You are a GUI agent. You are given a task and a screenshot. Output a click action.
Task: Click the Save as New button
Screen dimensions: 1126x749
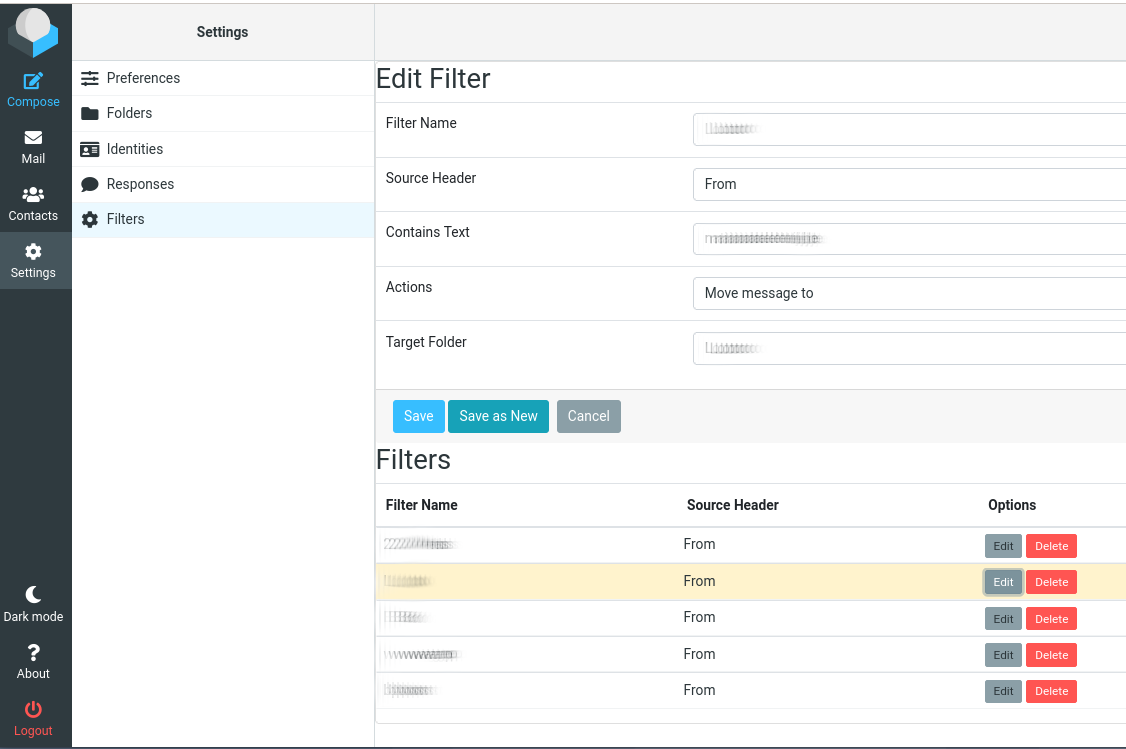point(498,417)
